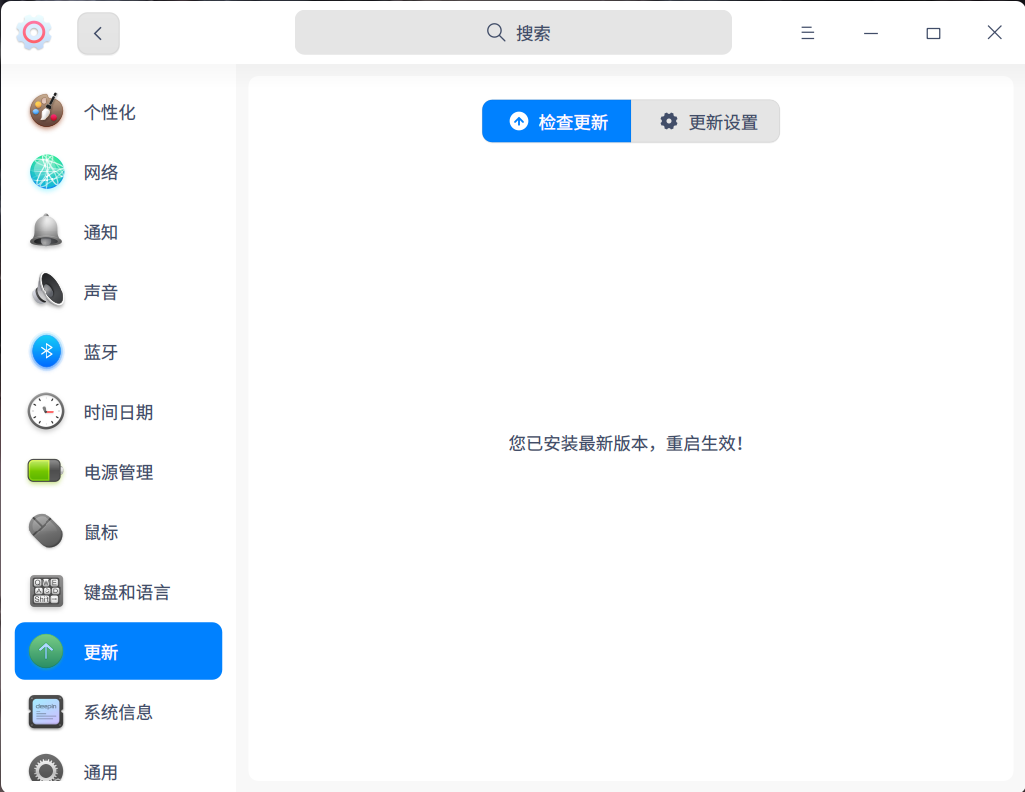This screenshot has width=1025, height=792.
Task: Click the search magnifier icon
Action: coord(496,32)
